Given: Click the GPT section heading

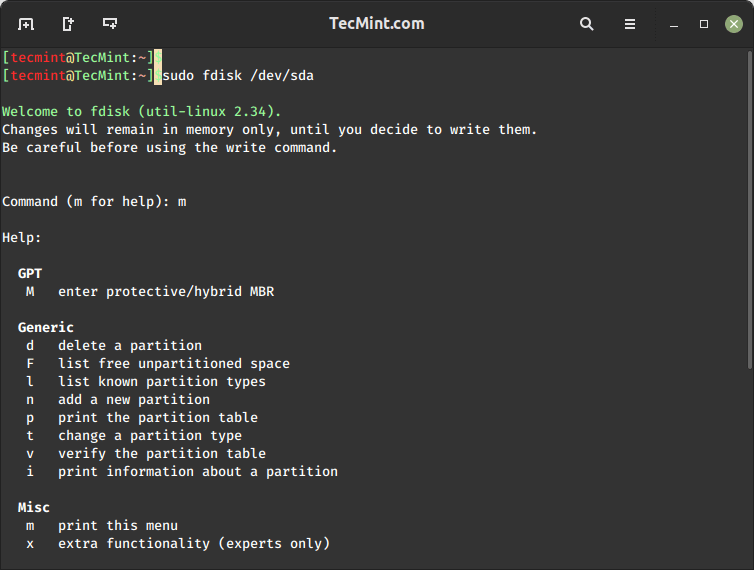Looking at the screenshot, I should pyautogui.click(x=30, y=273).
